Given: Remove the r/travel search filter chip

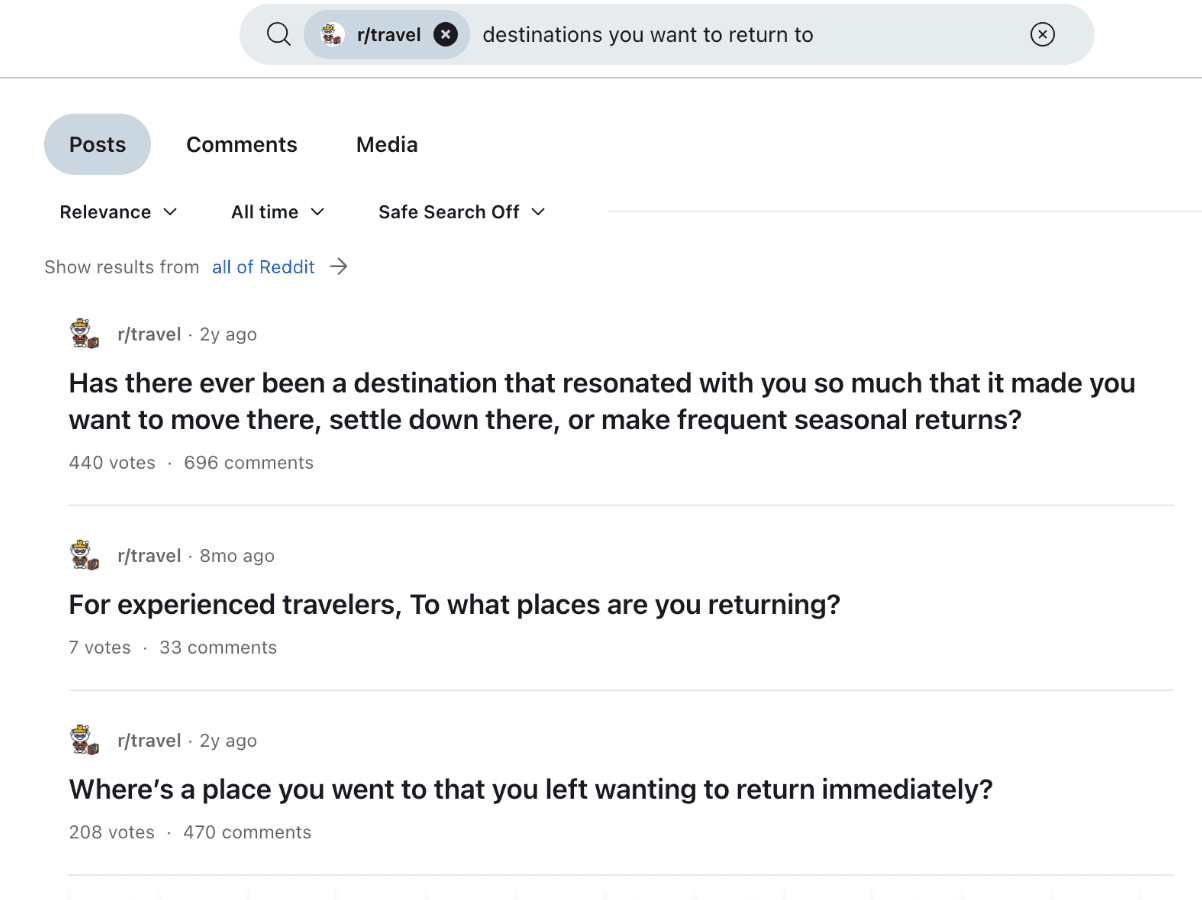Looking at the screenshot, I should (x=445, y=33).
